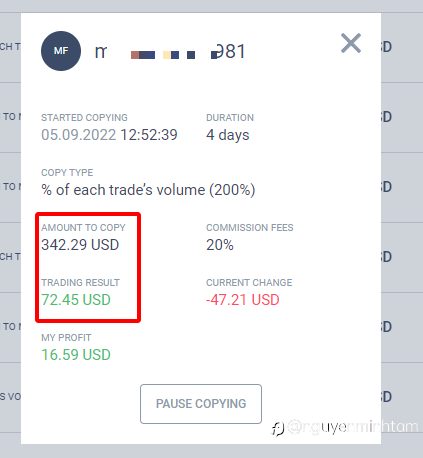Screen dimensions: 423x458
Task: Click the STARTED COPYING label
Action: (x=84, y=118)
